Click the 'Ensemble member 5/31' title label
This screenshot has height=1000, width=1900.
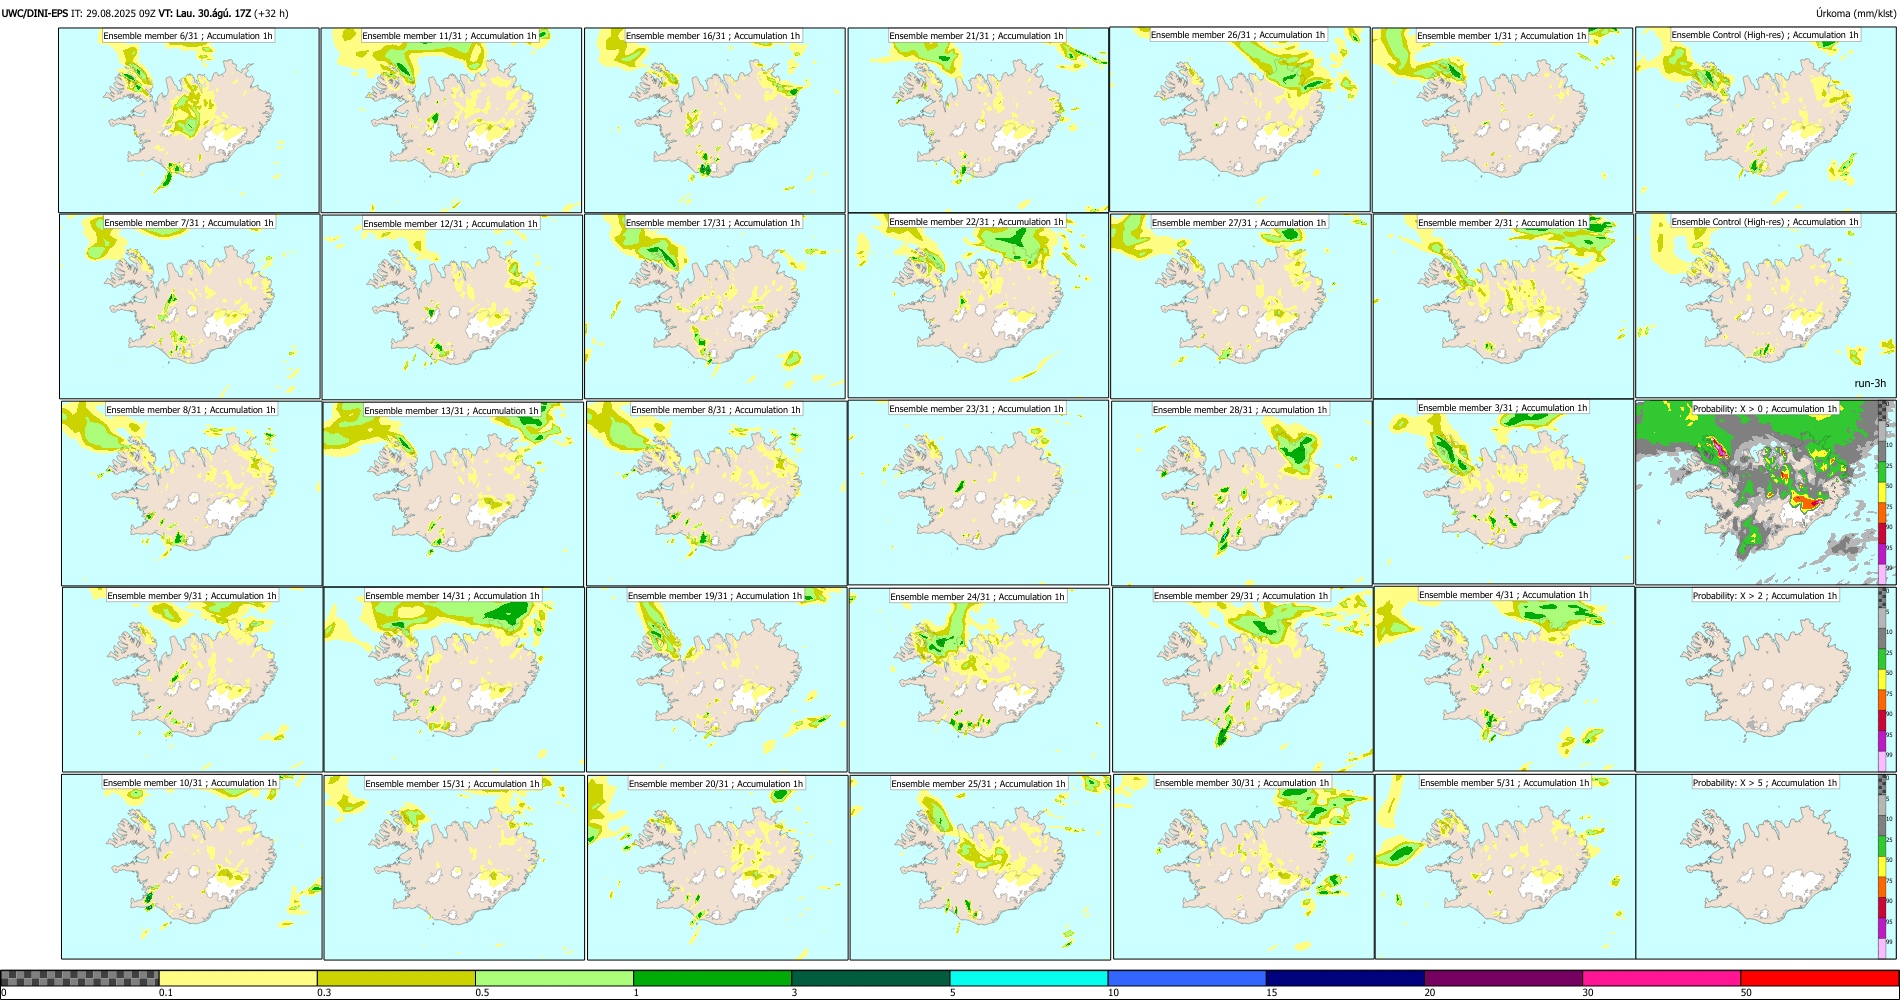1504,783
